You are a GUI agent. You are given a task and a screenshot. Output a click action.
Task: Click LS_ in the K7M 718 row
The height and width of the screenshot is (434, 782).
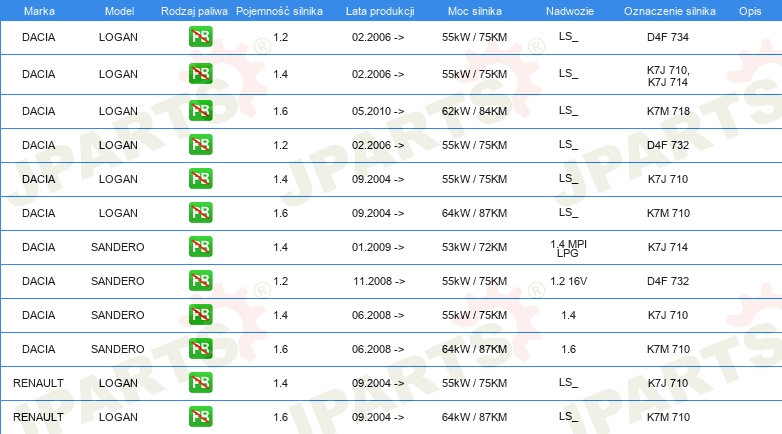[569, 111]
